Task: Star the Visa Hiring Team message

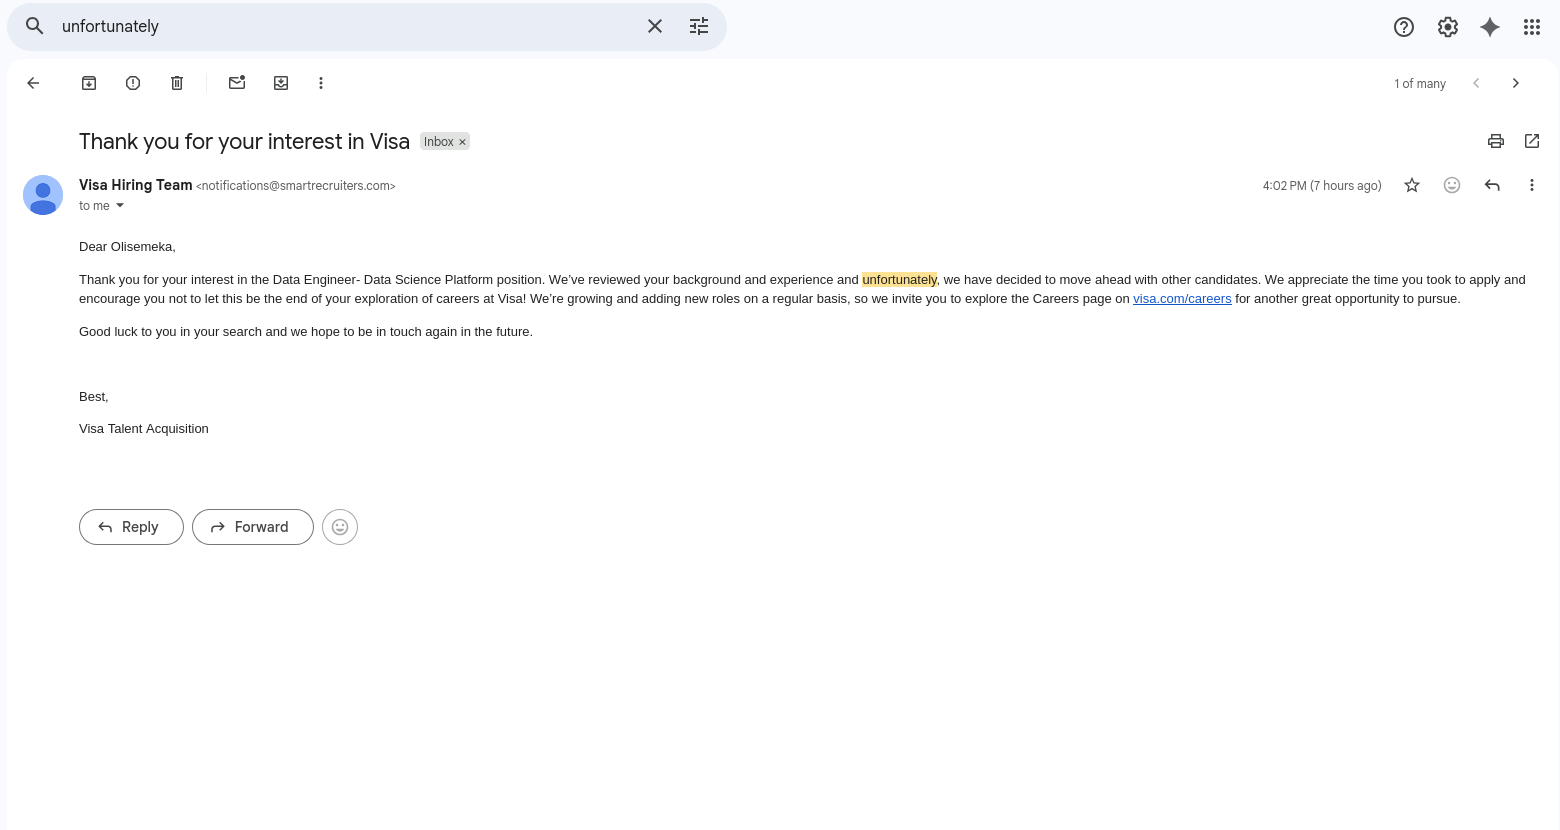Action: click(1412, 185)
